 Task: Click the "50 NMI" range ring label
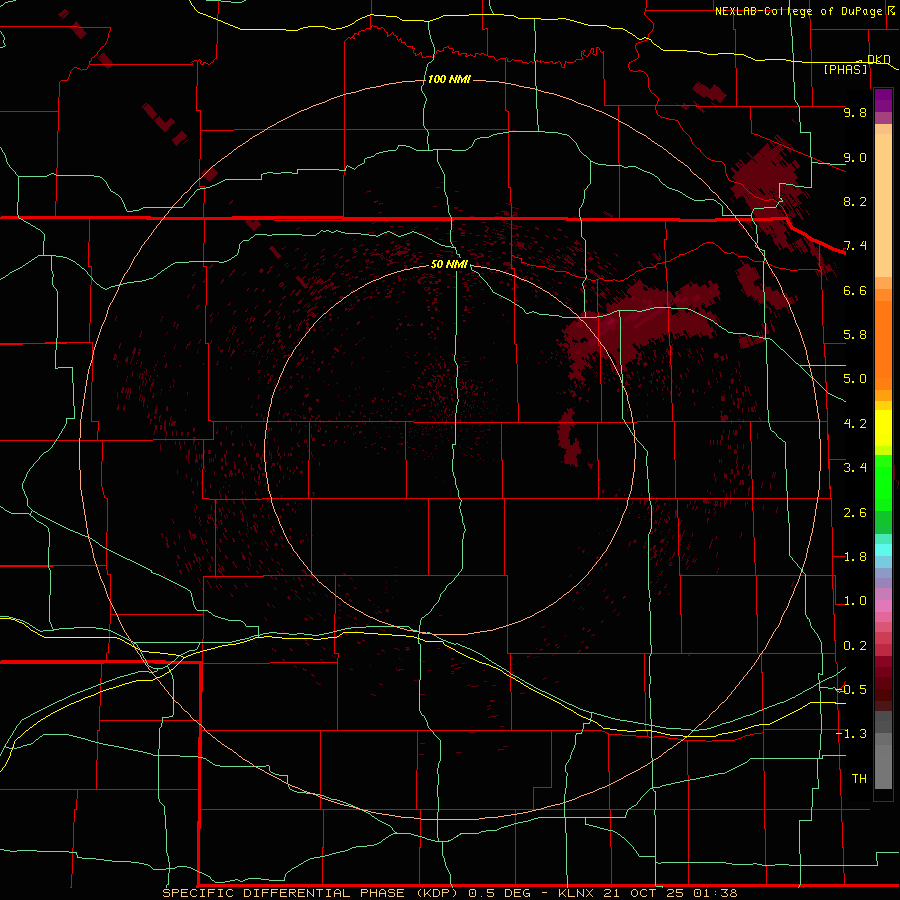[x=449, y=264]
